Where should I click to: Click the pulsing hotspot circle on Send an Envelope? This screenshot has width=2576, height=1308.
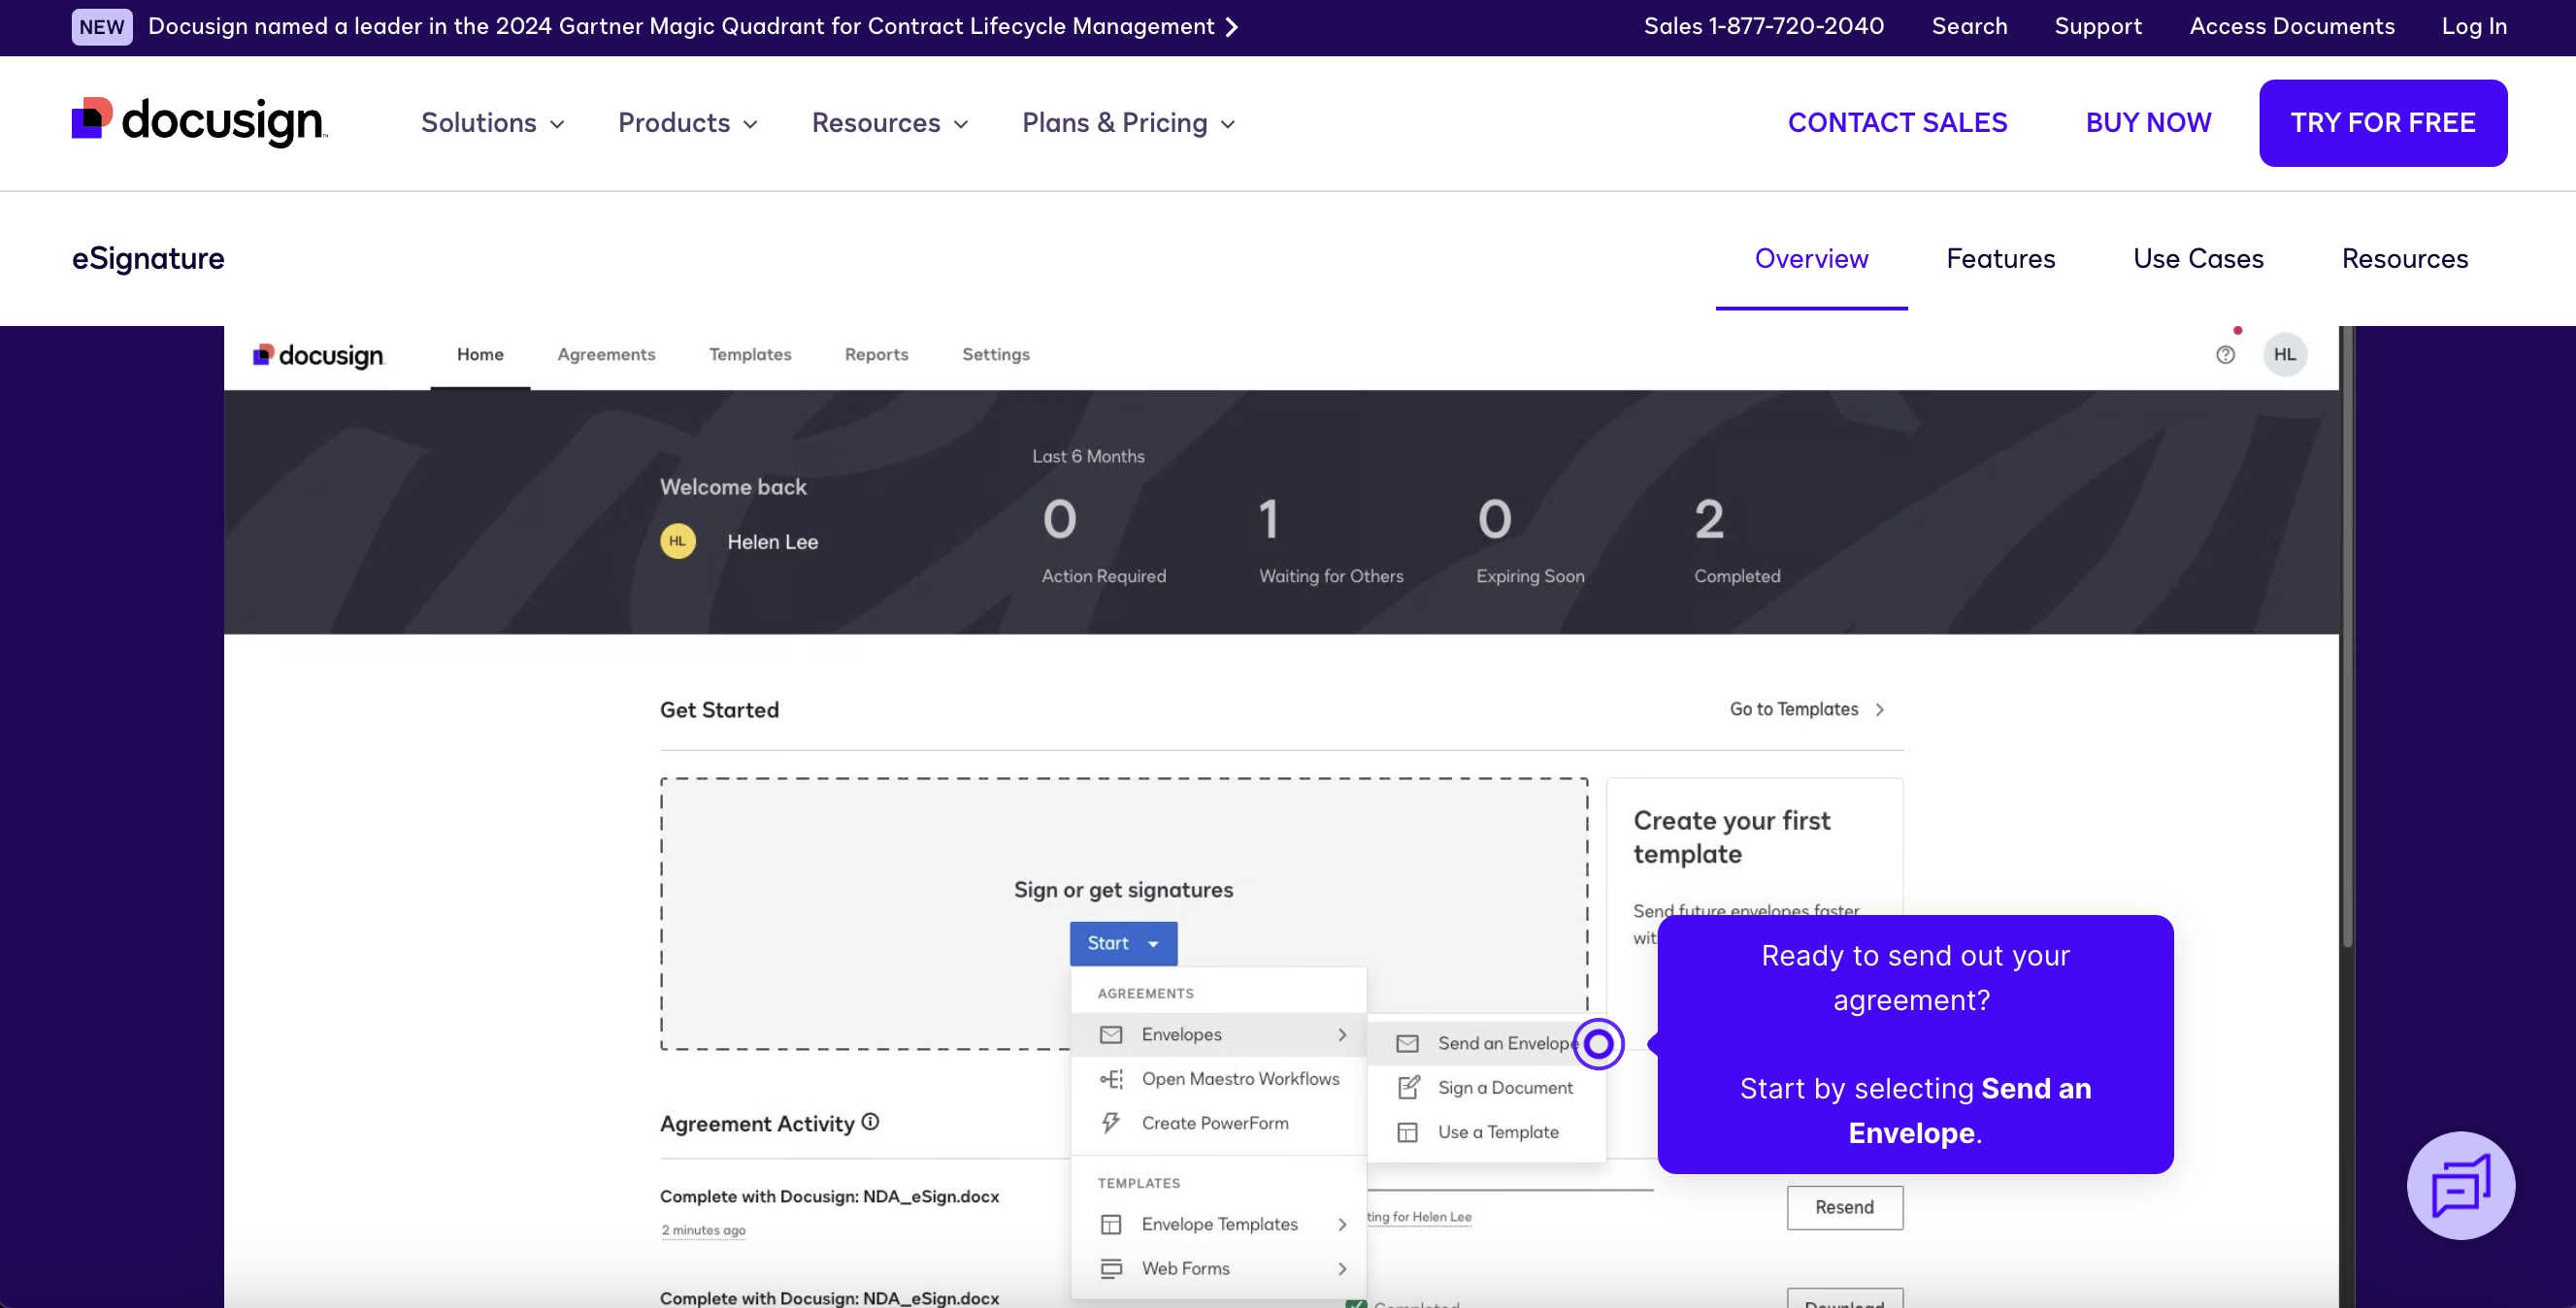[x=1598, y=1043]
